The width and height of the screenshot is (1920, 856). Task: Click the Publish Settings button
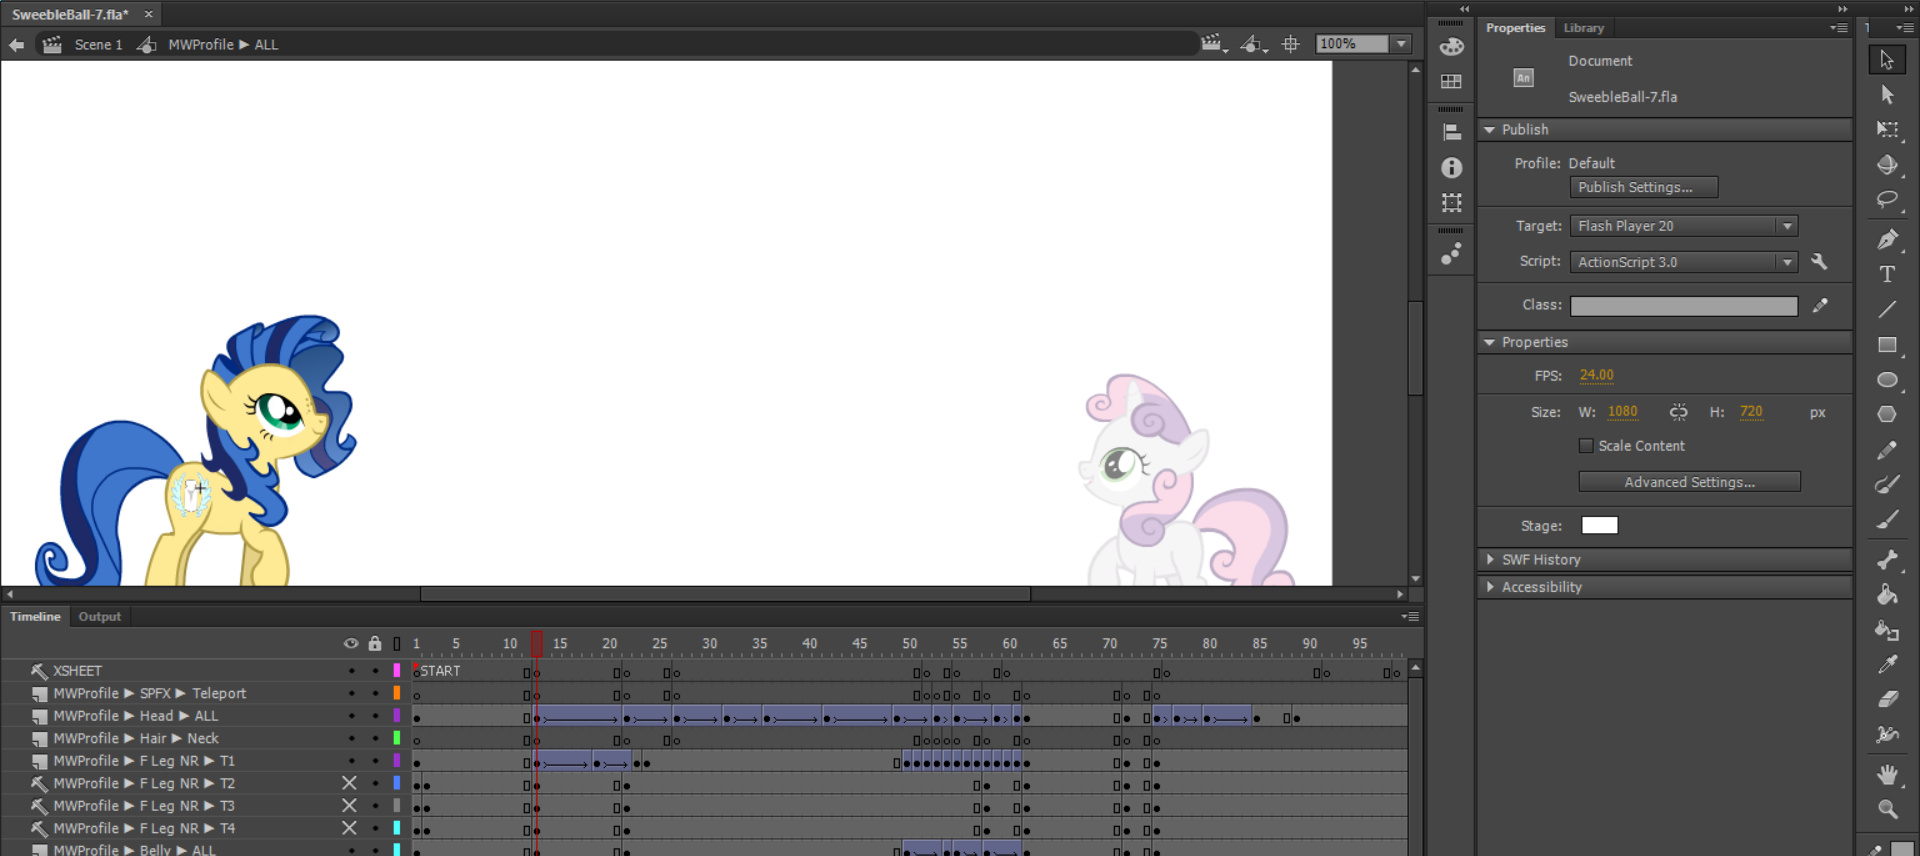point(1644,187)
